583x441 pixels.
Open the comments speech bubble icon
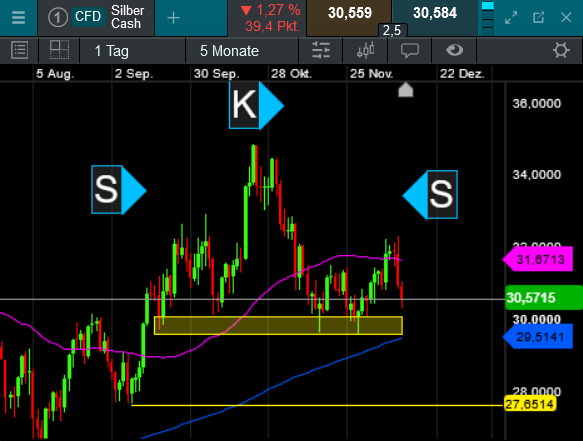[x=410, y=50]
